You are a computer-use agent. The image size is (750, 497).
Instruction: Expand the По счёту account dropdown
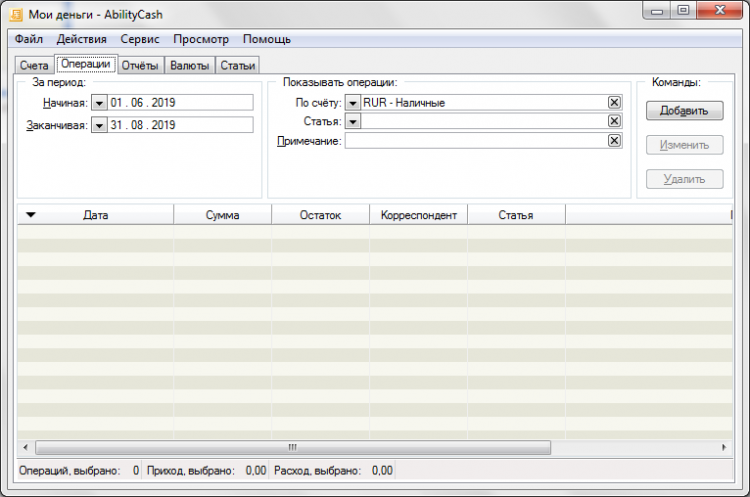352,103
